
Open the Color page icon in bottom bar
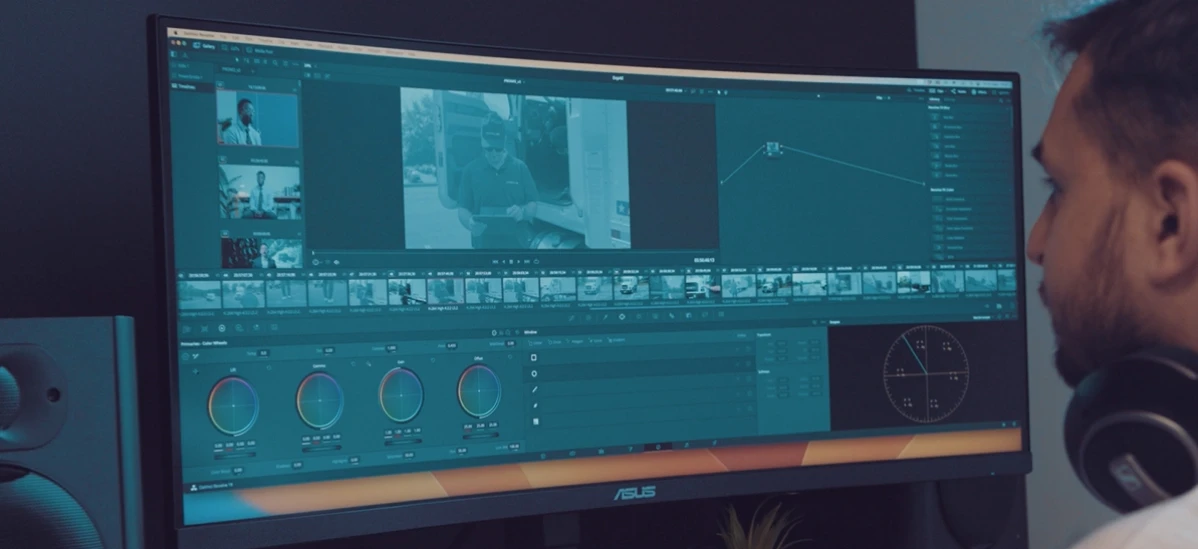657,446
